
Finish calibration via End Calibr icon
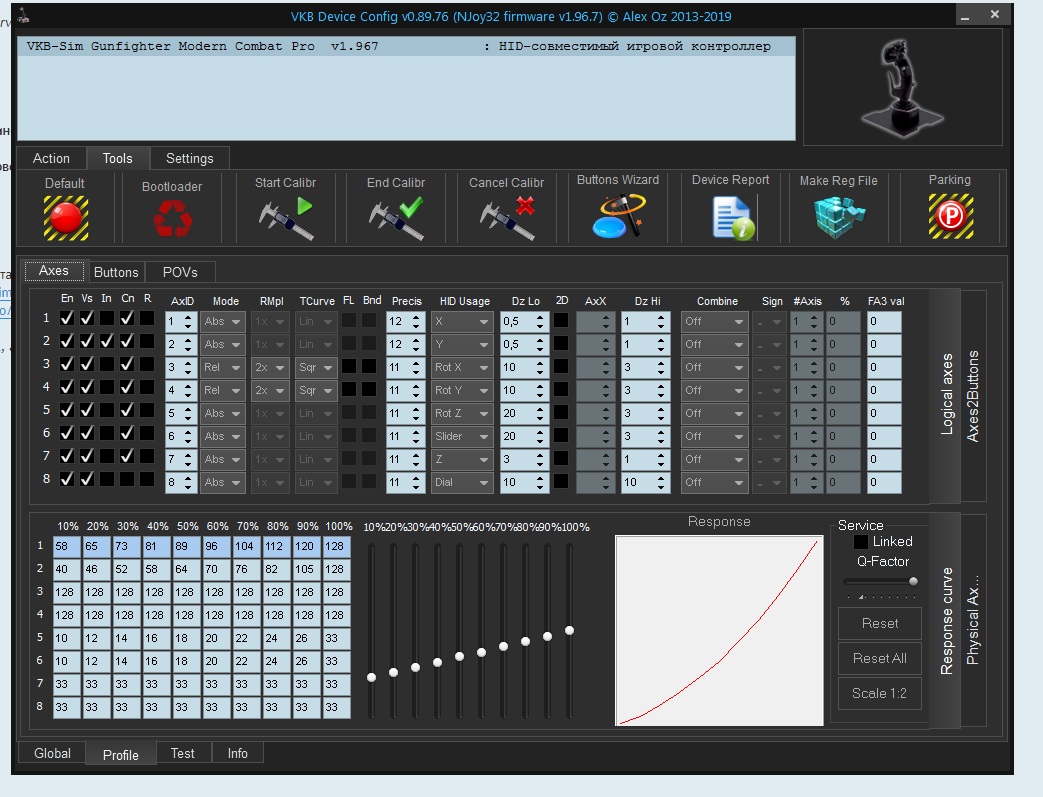pyautogui.click(x=396, y=218)
